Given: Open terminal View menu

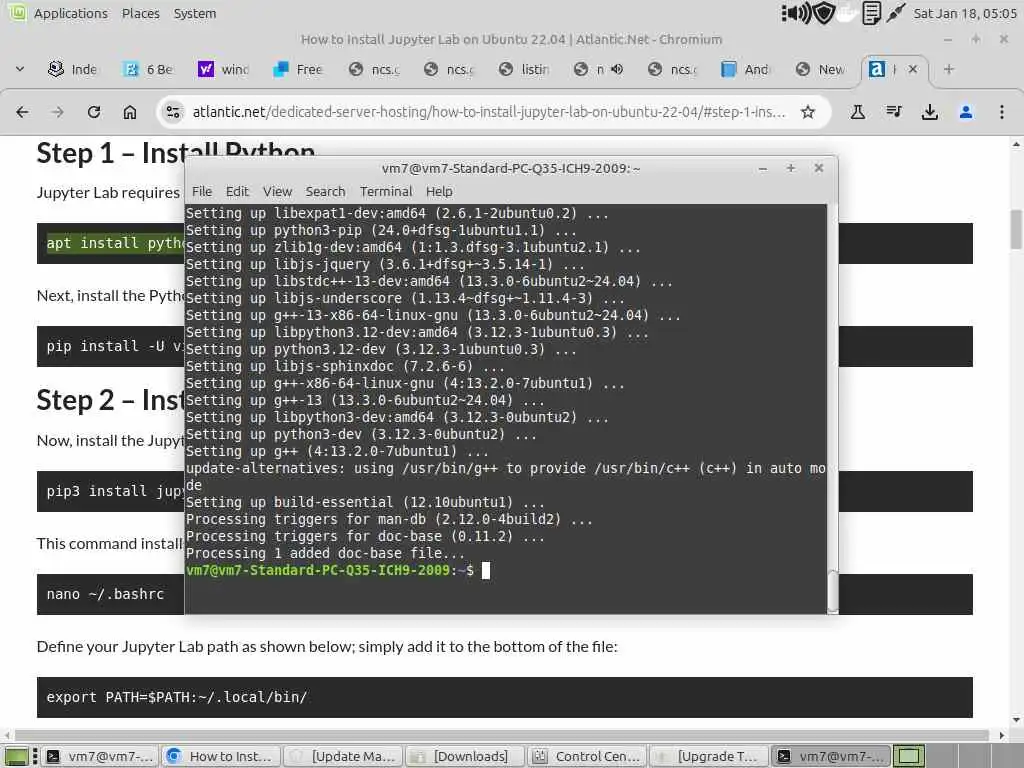Looking at the screenshot, I should pos(277,191).
